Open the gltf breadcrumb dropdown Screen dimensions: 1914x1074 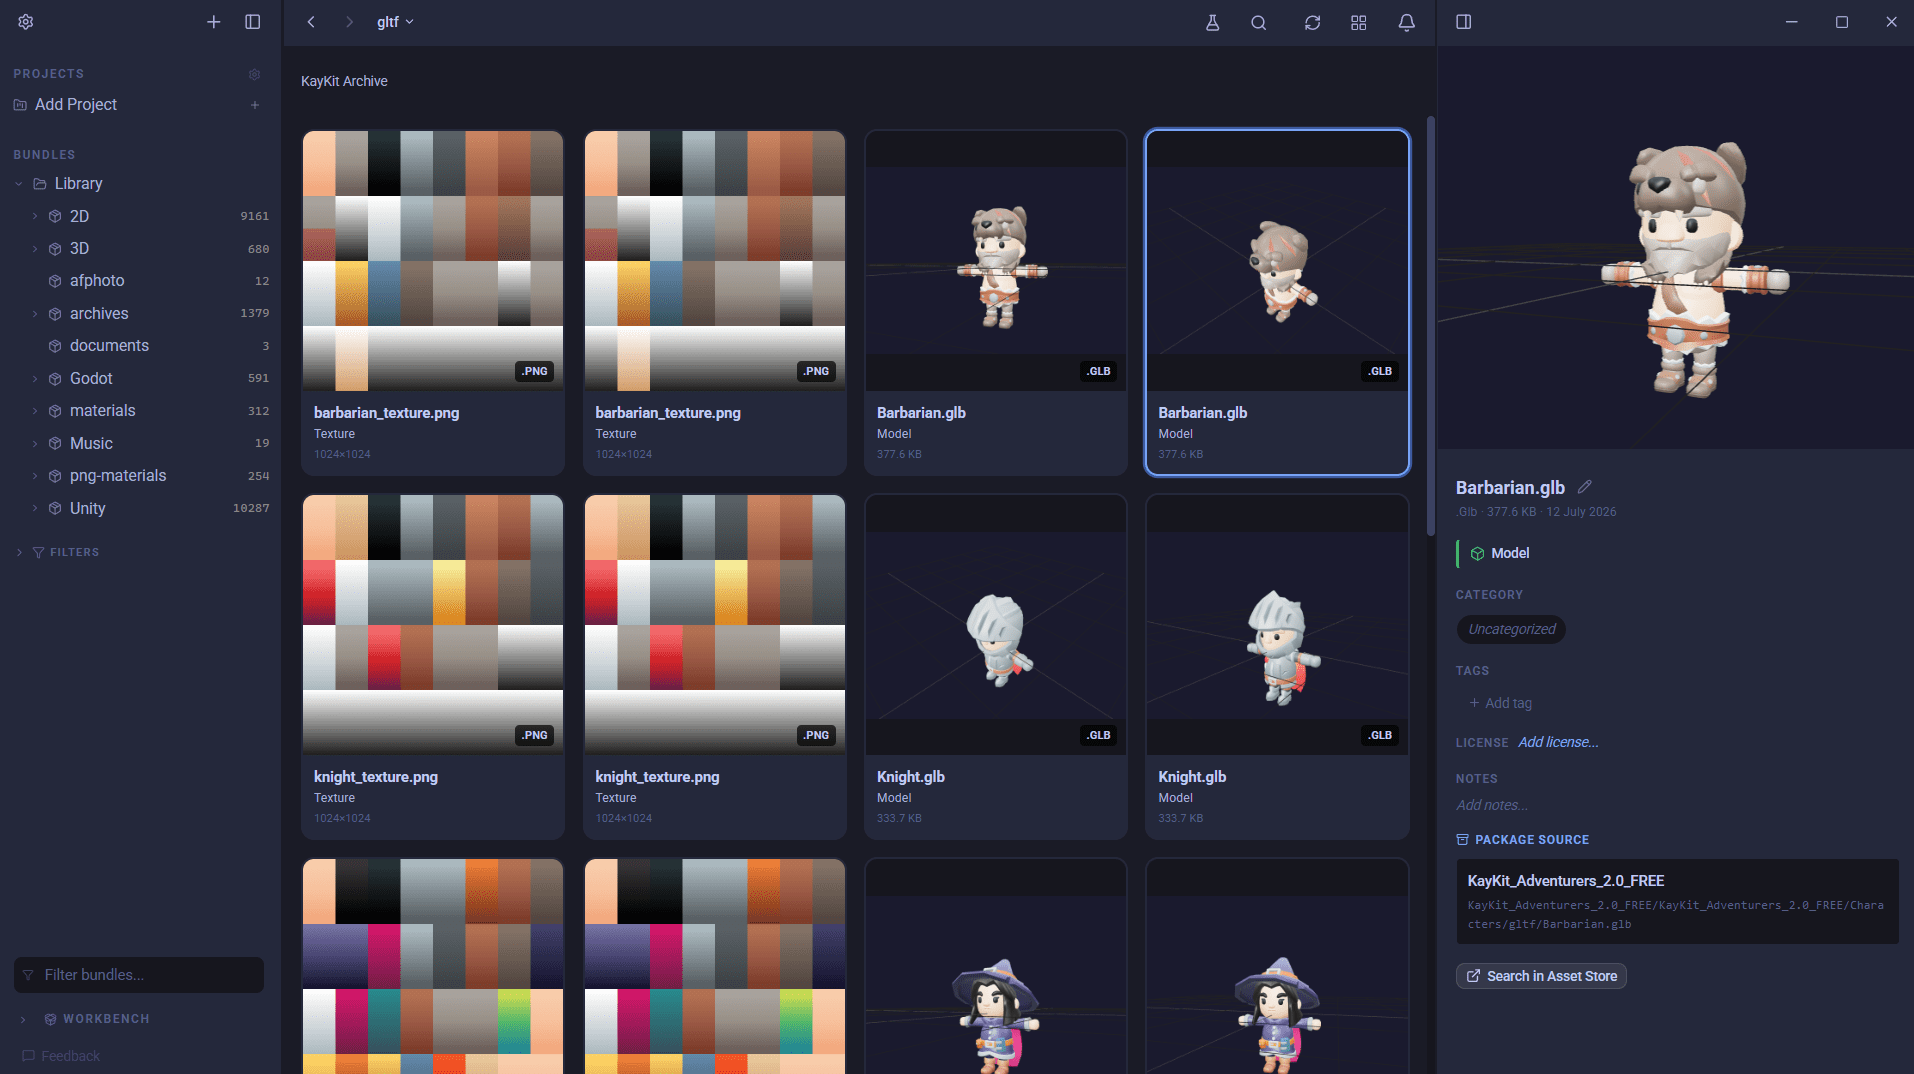click(x=395, y=22)
